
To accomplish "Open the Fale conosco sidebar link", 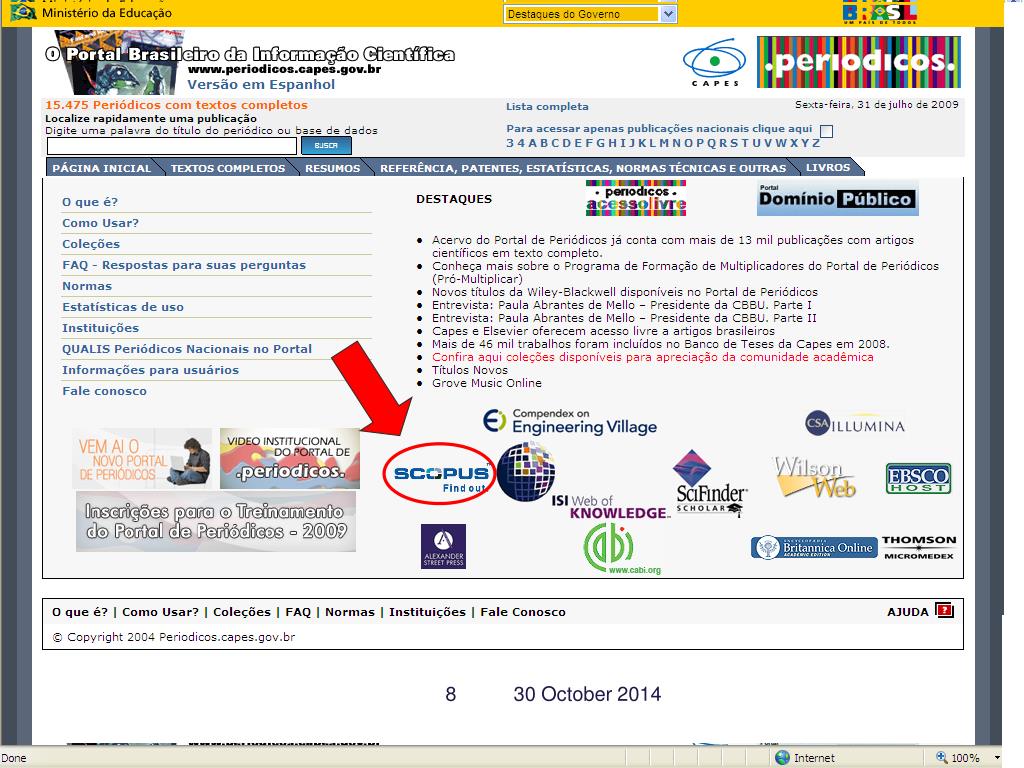I will 104,391.
